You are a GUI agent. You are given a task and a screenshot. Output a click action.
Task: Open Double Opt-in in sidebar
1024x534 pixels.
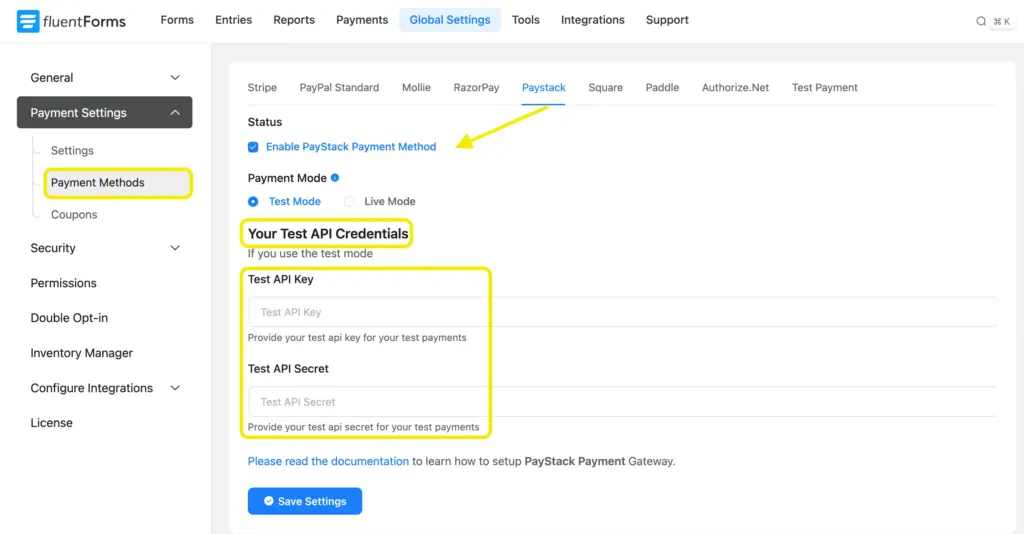point(69,318)
